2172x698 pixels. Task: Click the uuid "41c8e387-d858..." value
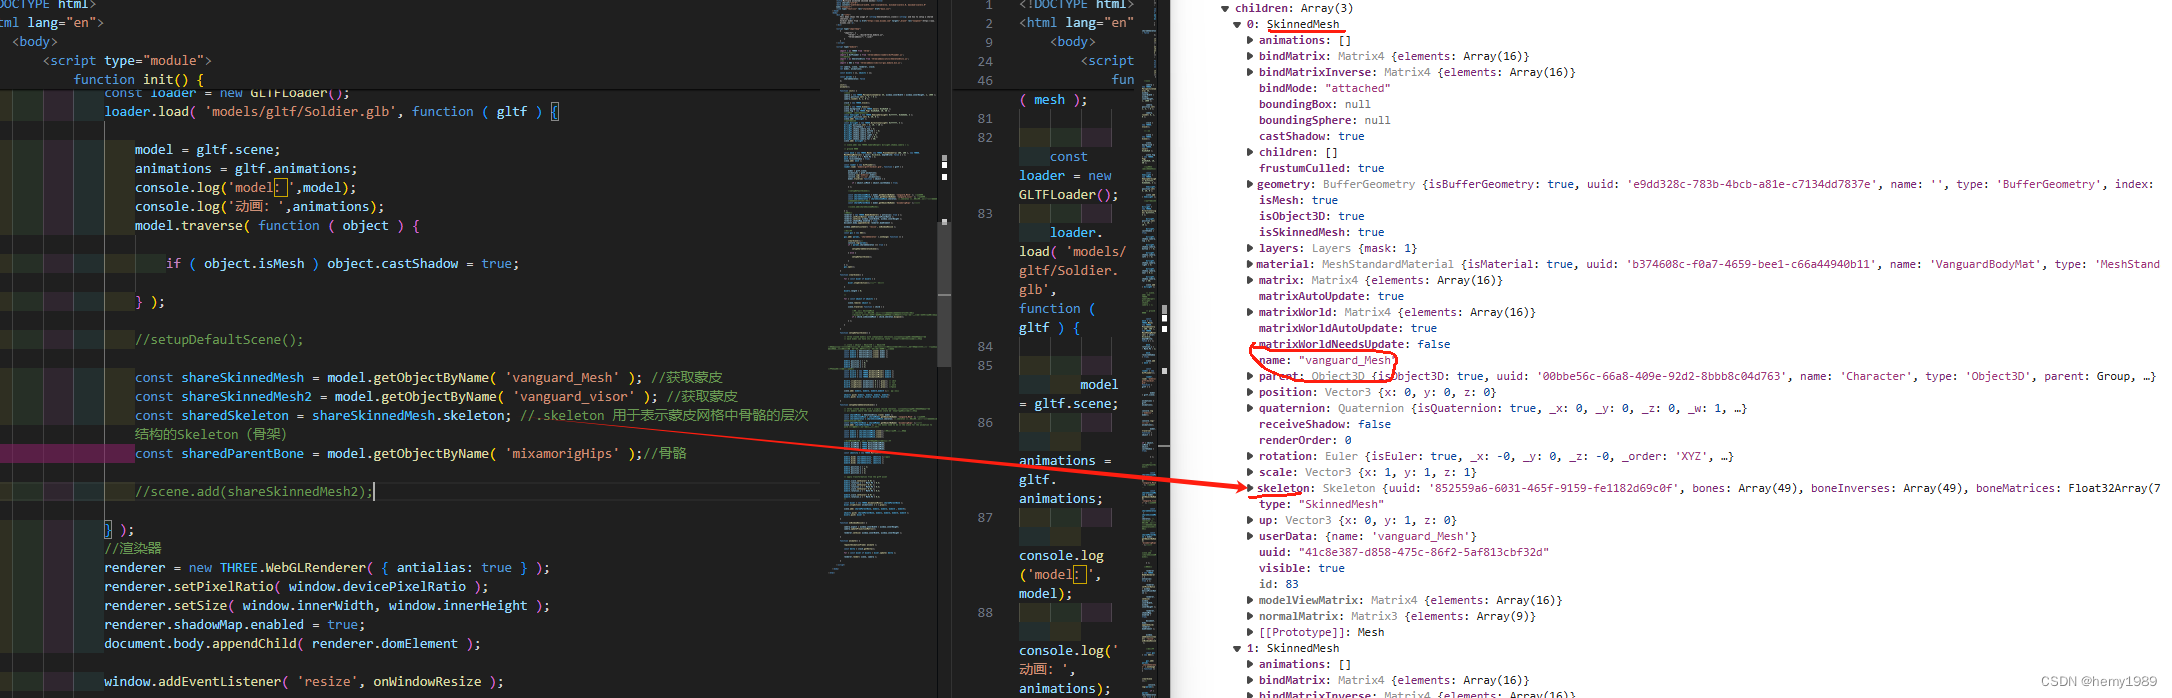1424,552
